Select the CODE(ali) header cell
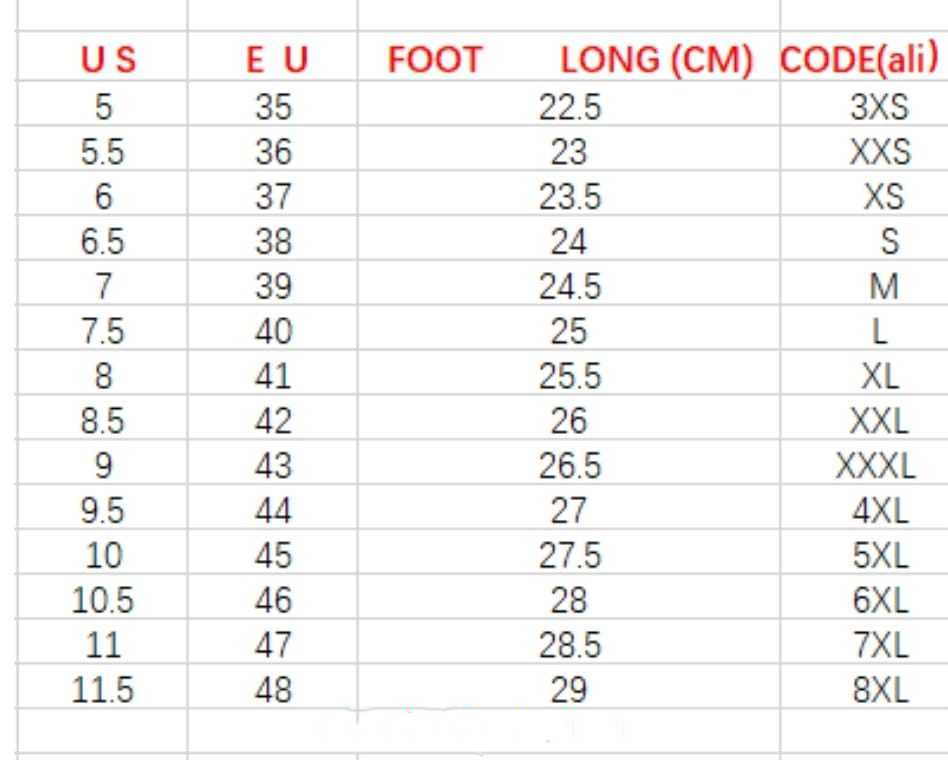Screen dimensions: 948x760 860,60
